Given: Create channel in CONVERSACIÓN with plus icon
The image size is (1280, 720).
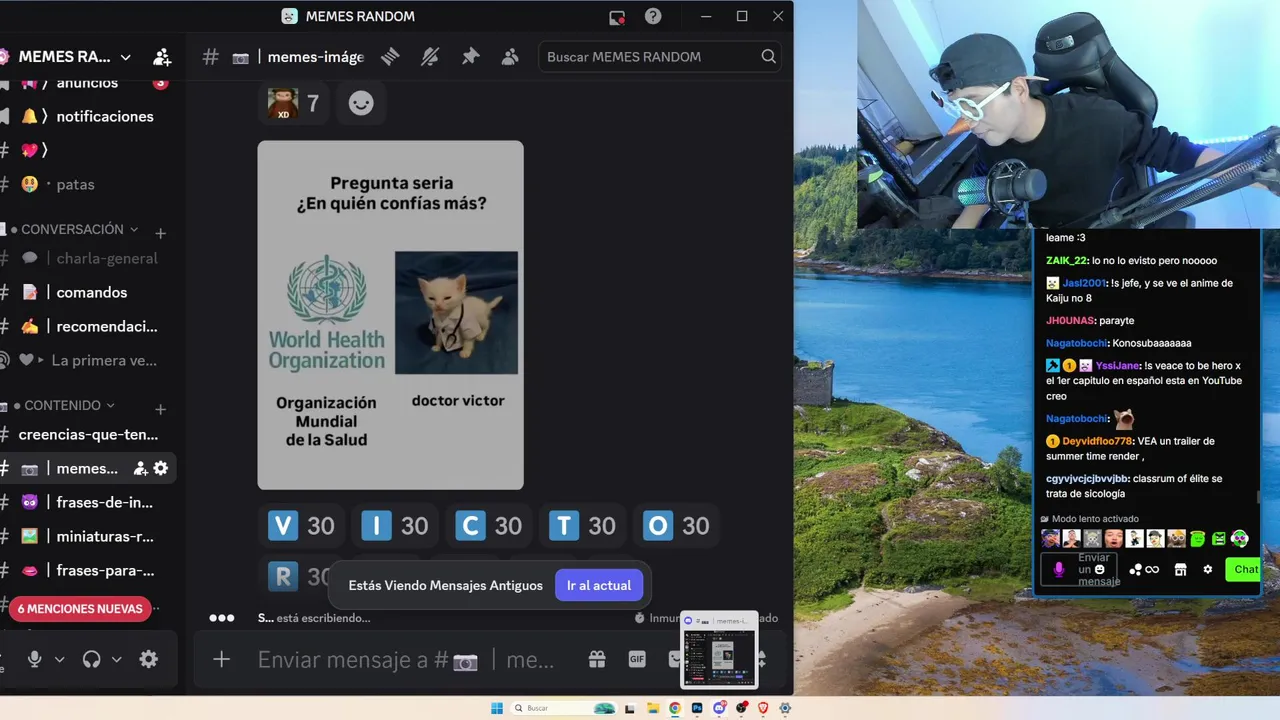Looking at the screenshot, I should point(160,233).
